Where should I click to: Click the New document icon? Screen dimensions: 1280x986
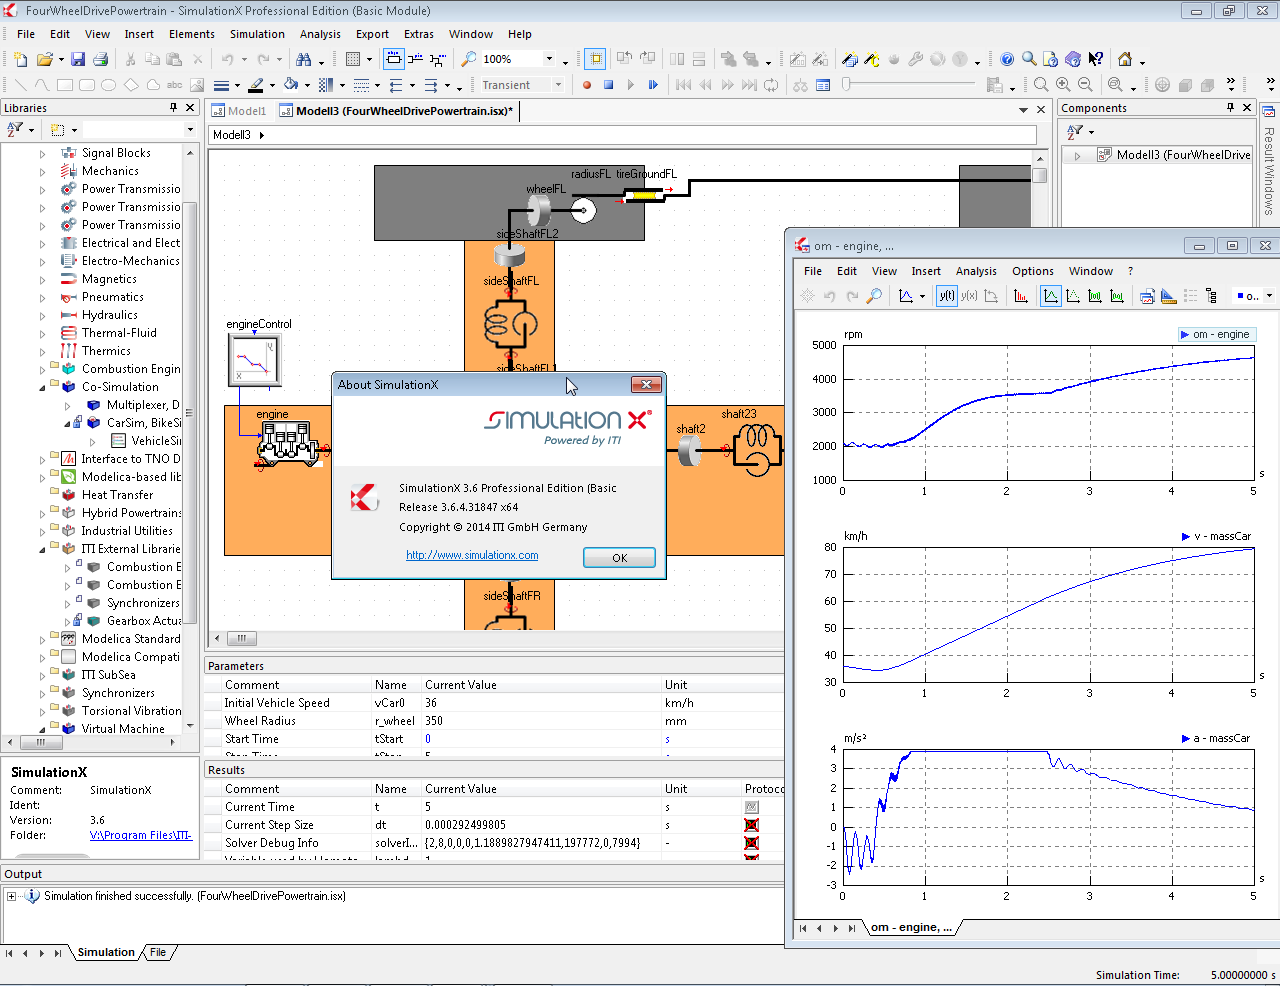point(20,59)
